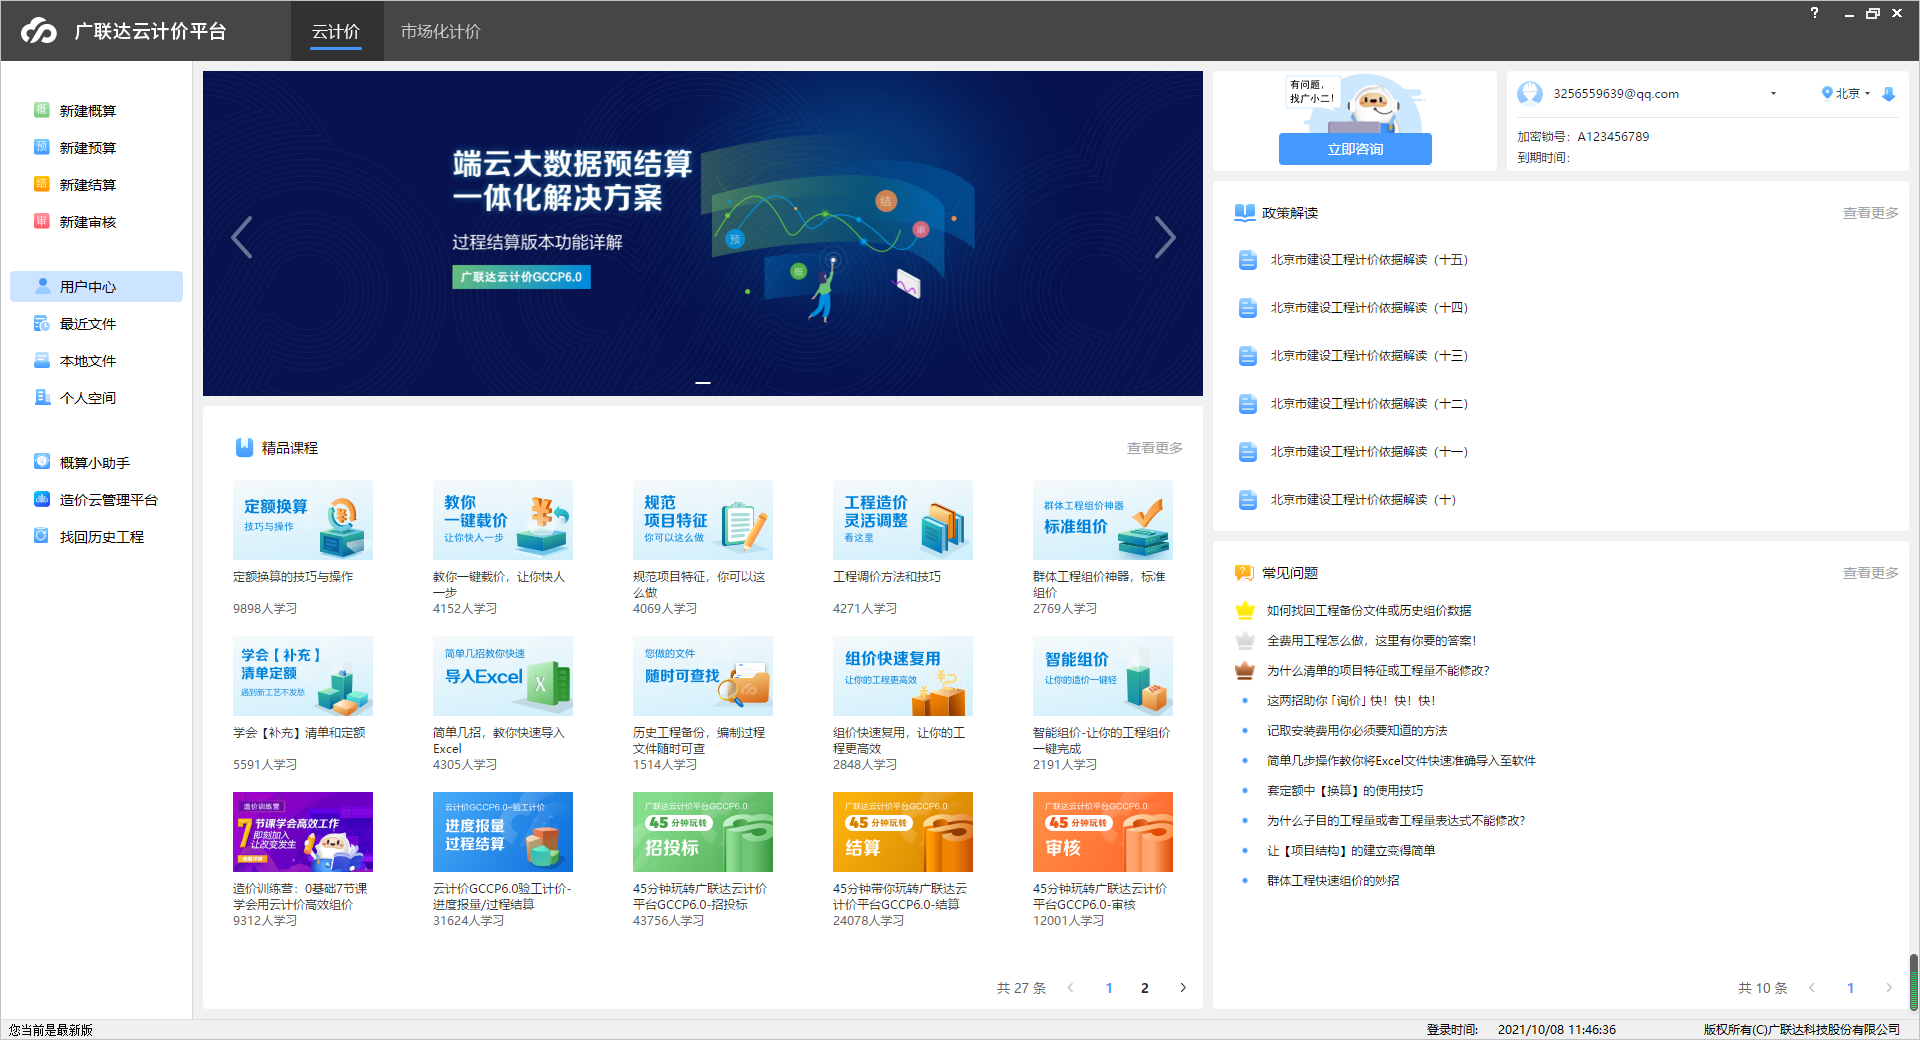Open 45分钟玩转 审核 course thumbnail
Image resolution: width=1920 pixels, height=1040 pixels.
pos(1103,832)
